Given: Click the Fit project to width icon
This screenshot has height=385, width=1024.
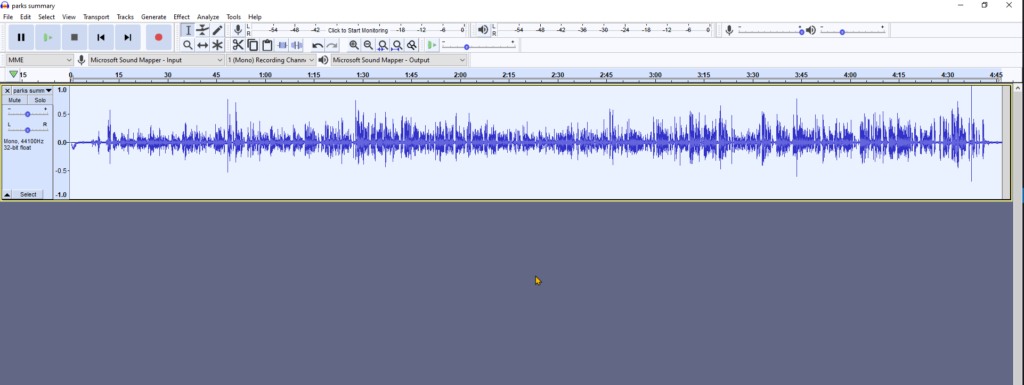Looking at the screenshot, I should pos(397,45).
